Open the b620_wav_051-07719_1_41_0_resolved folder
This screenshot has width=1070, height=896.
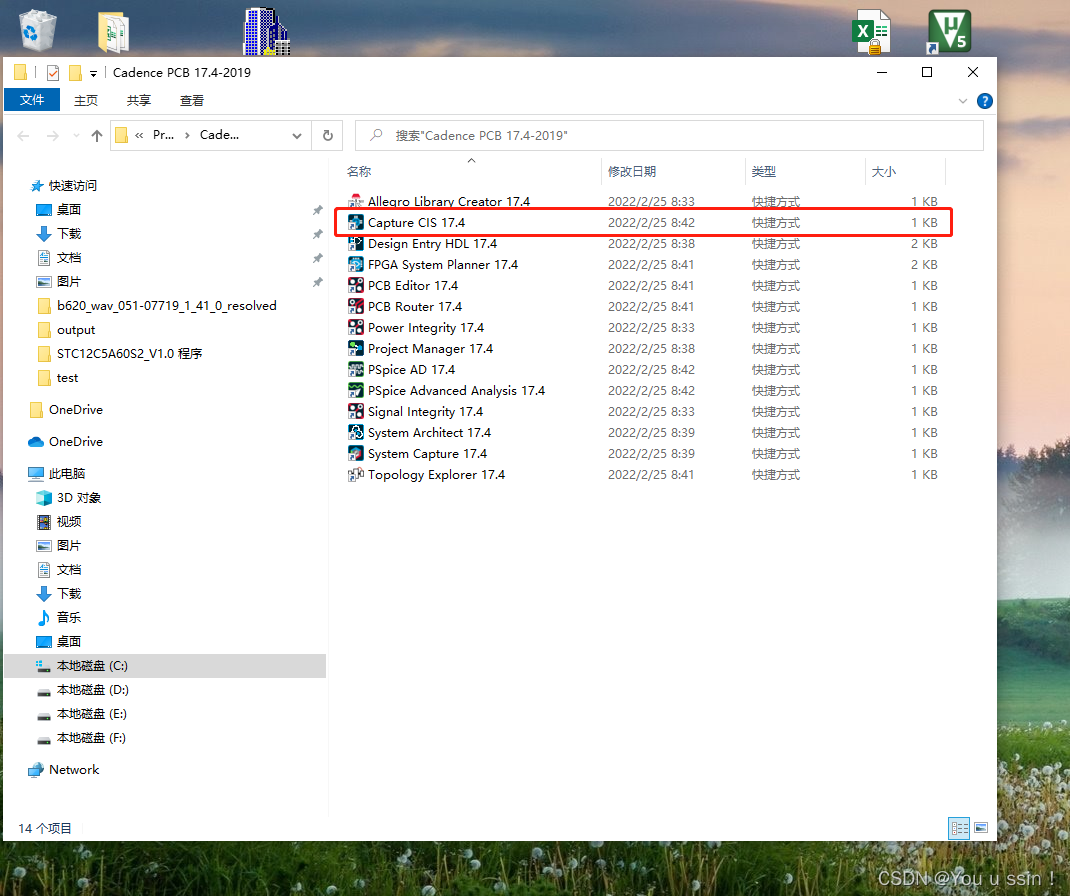[167, 306]
